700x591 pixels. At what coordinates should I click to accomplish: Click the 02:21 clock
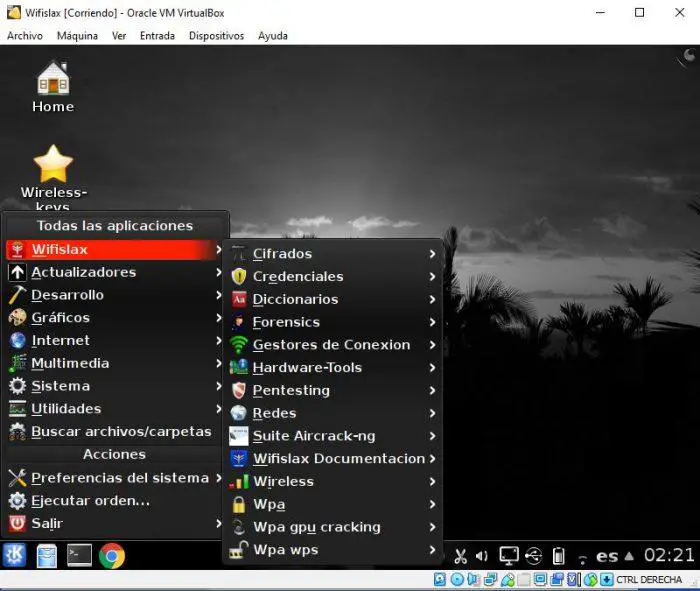point(669,555)
